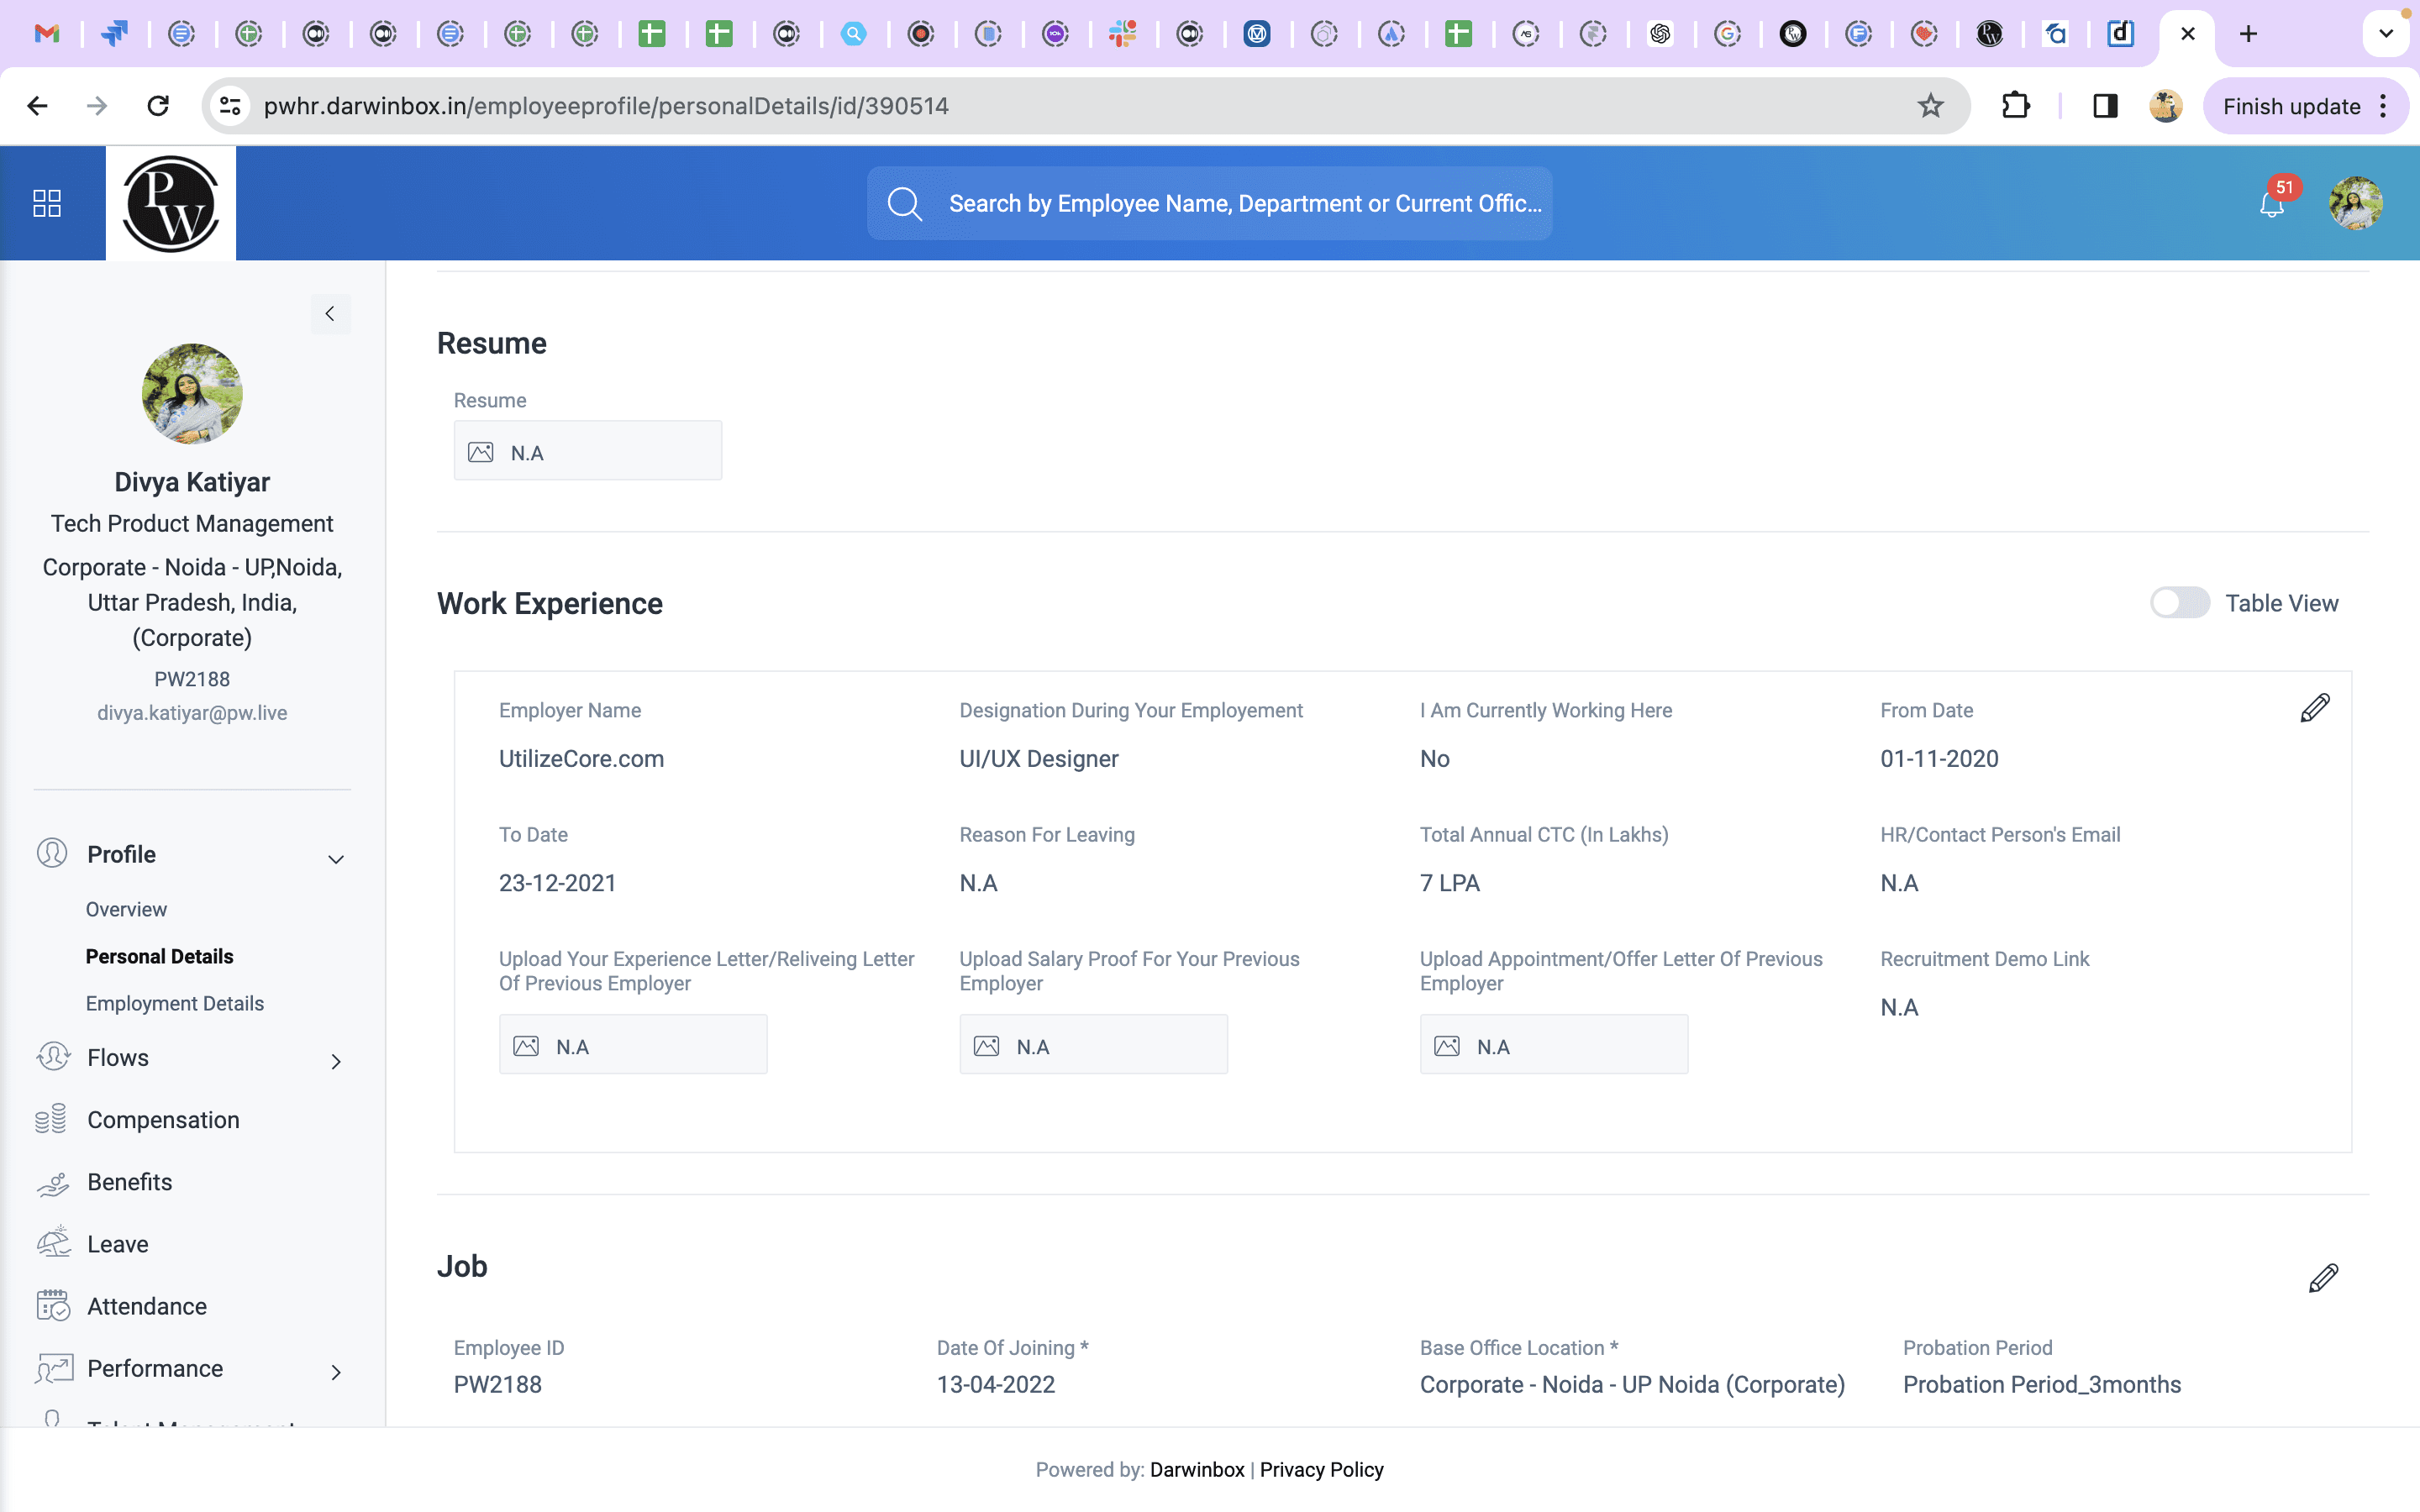Open user avatar in top header
2420x1512 pixels.
tap(2355, 204)
